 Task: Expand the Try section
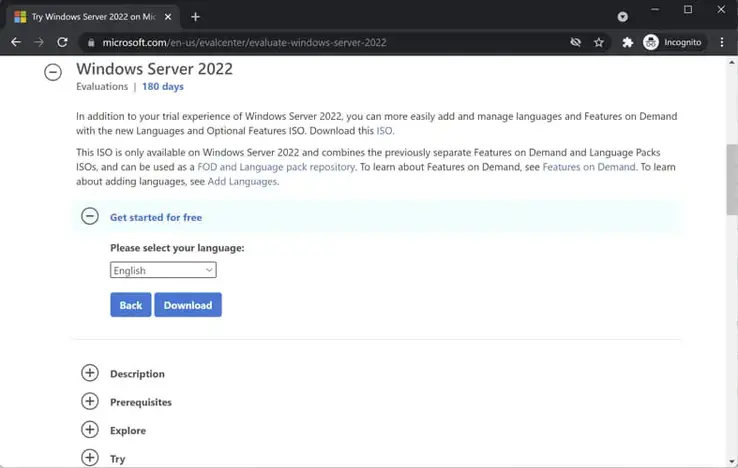click(90, 458)
